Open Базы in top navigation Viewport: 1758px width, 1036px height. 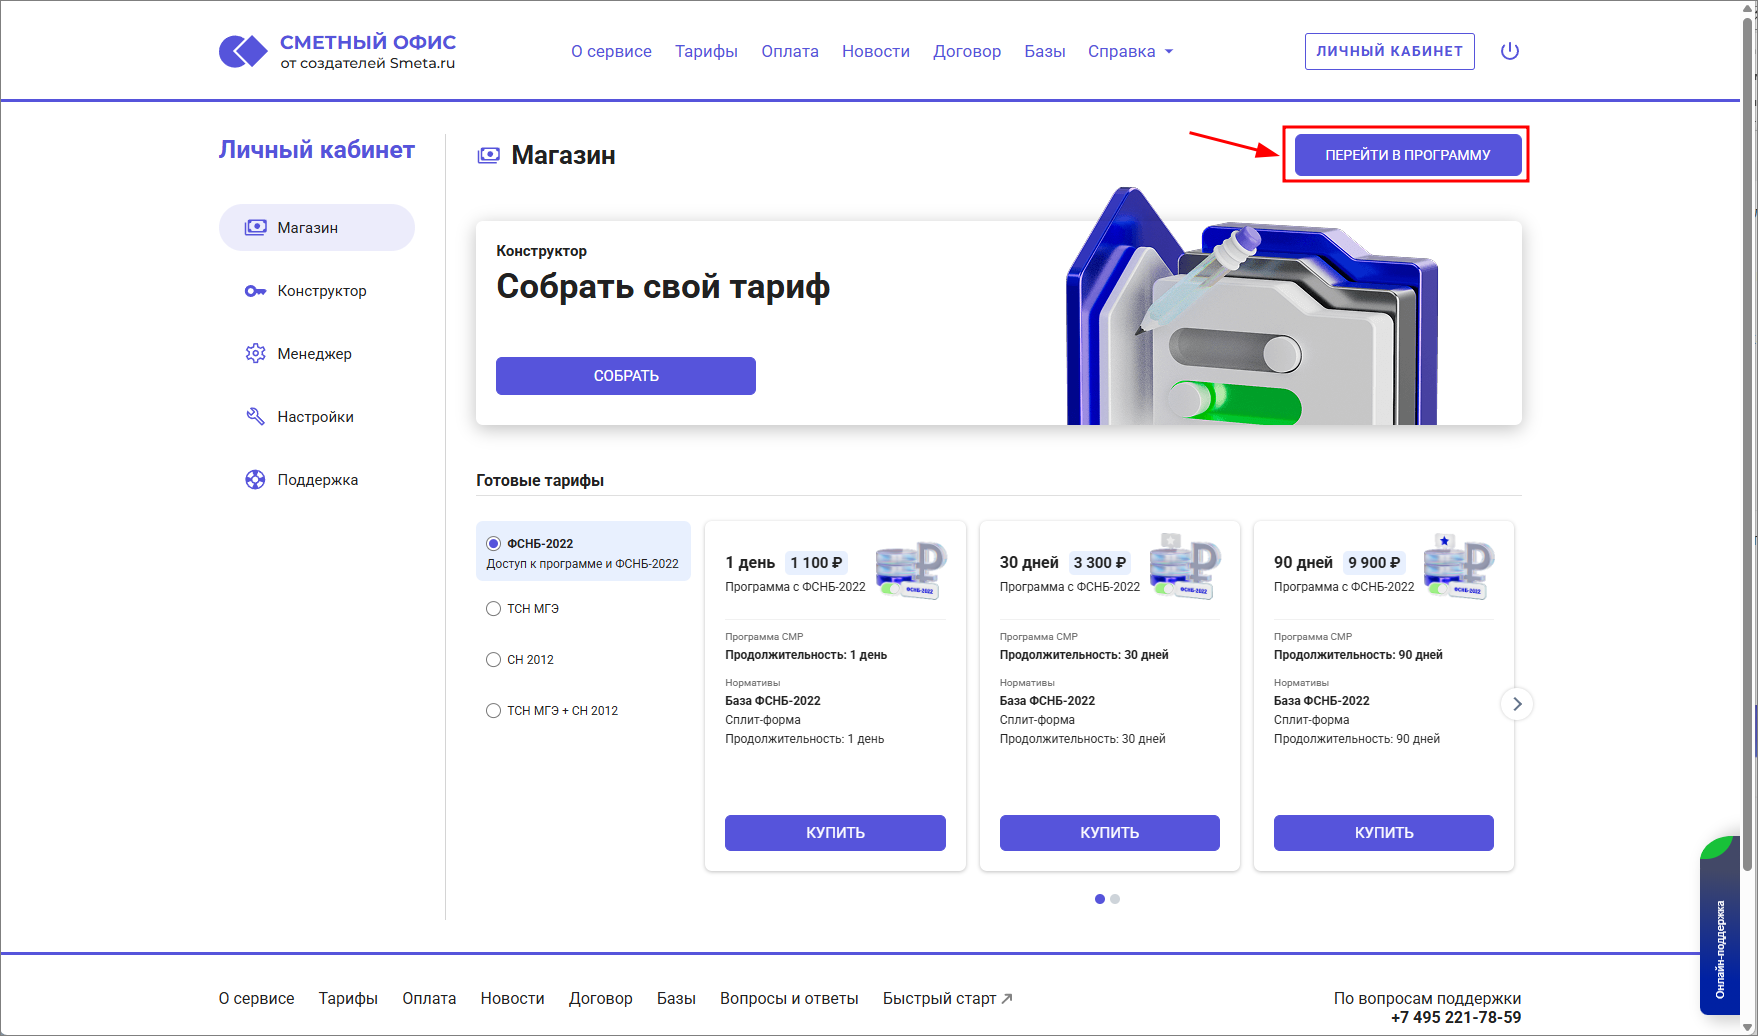(1045, 51)
